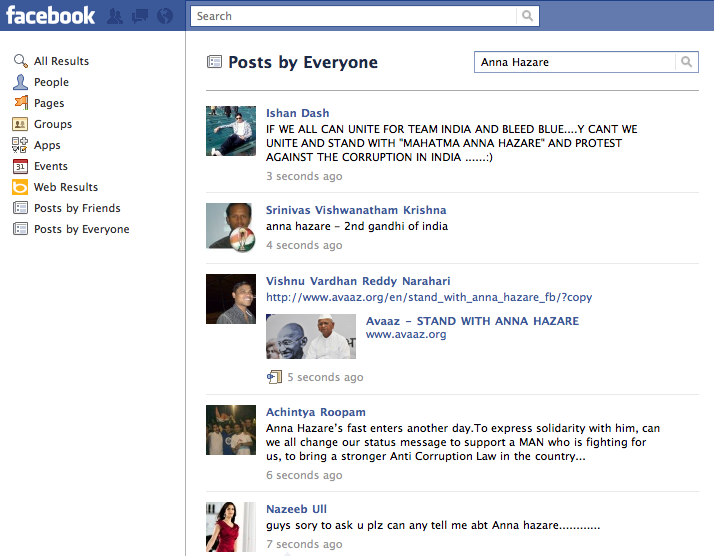
Task: Click '4 seconds ago' timestamp
Action: (304, 245)
